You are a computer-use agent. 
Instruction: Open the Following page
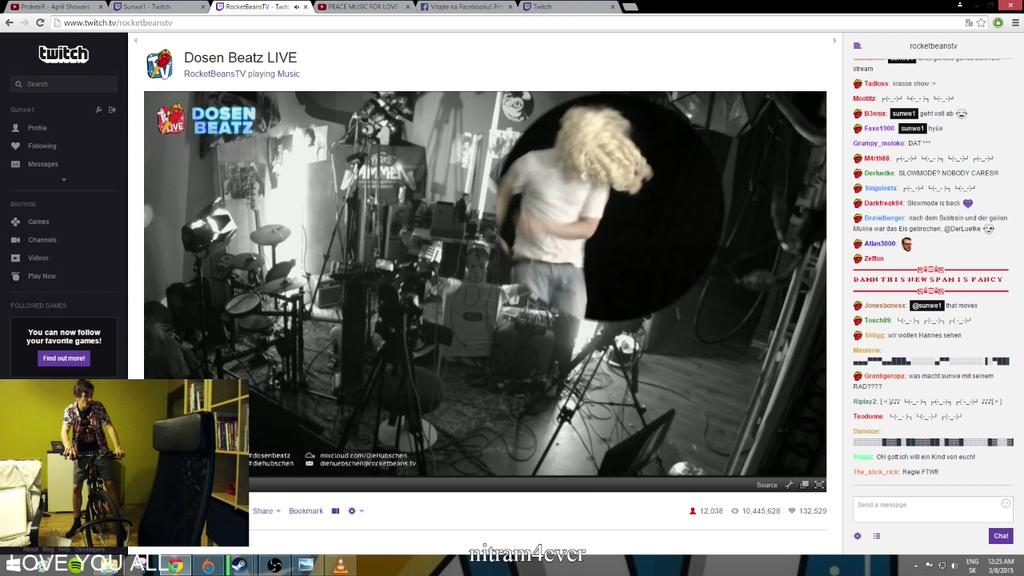point(42,146)
